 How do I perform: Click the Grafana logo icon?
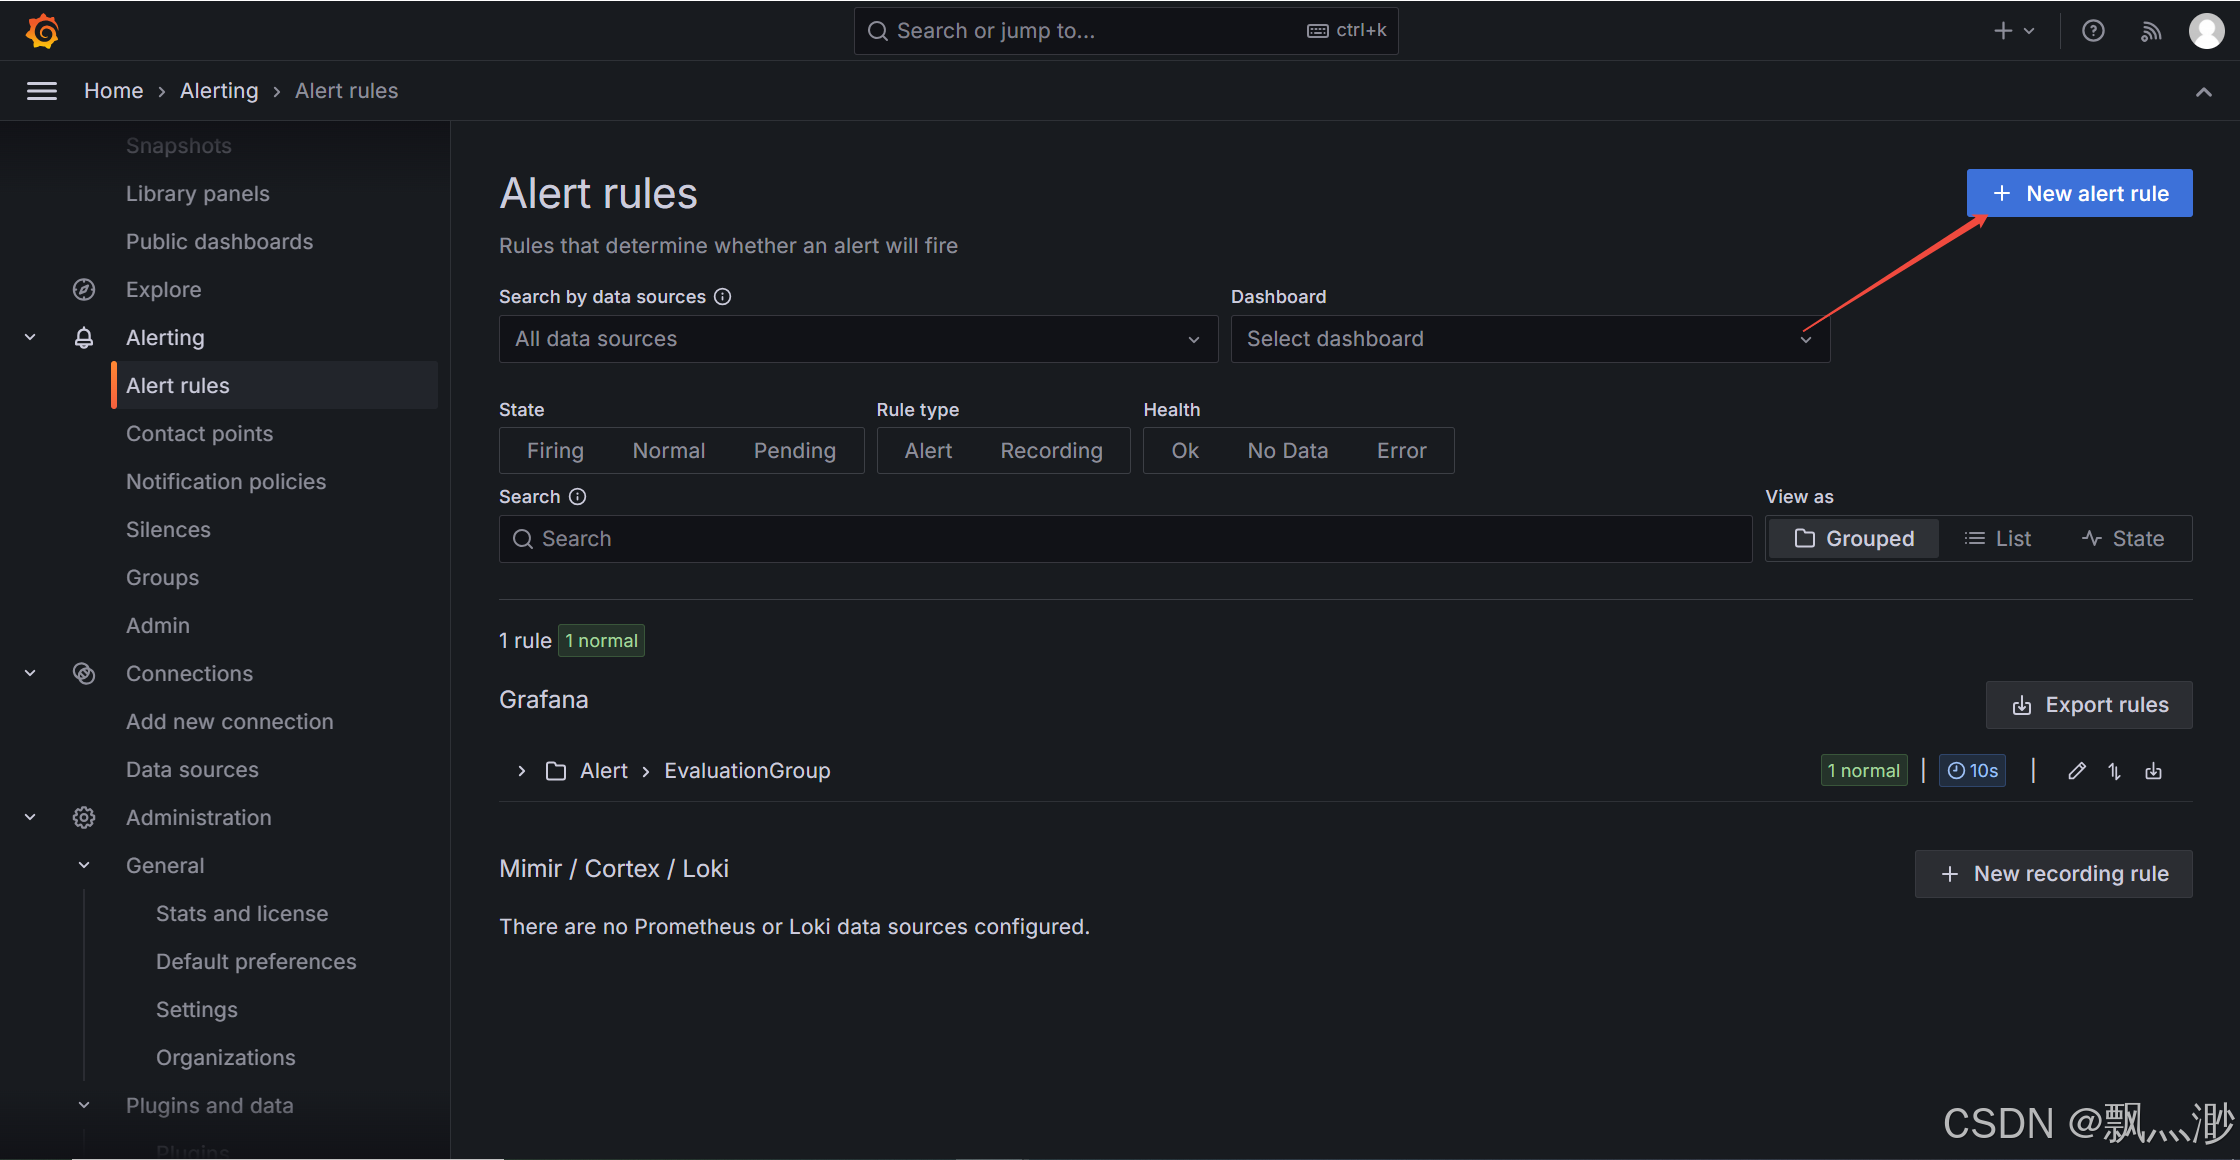click(42, 31)
